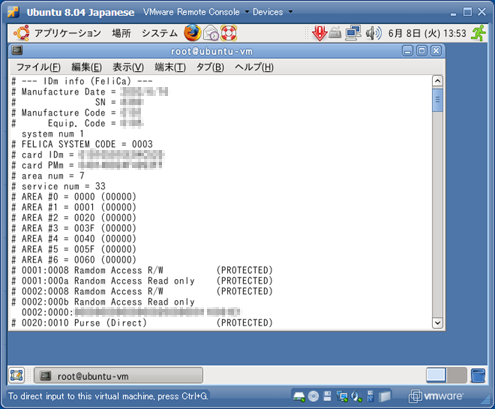
Task: Click the terminal scrollbar down arrow
Action: (x=437, y=323)
